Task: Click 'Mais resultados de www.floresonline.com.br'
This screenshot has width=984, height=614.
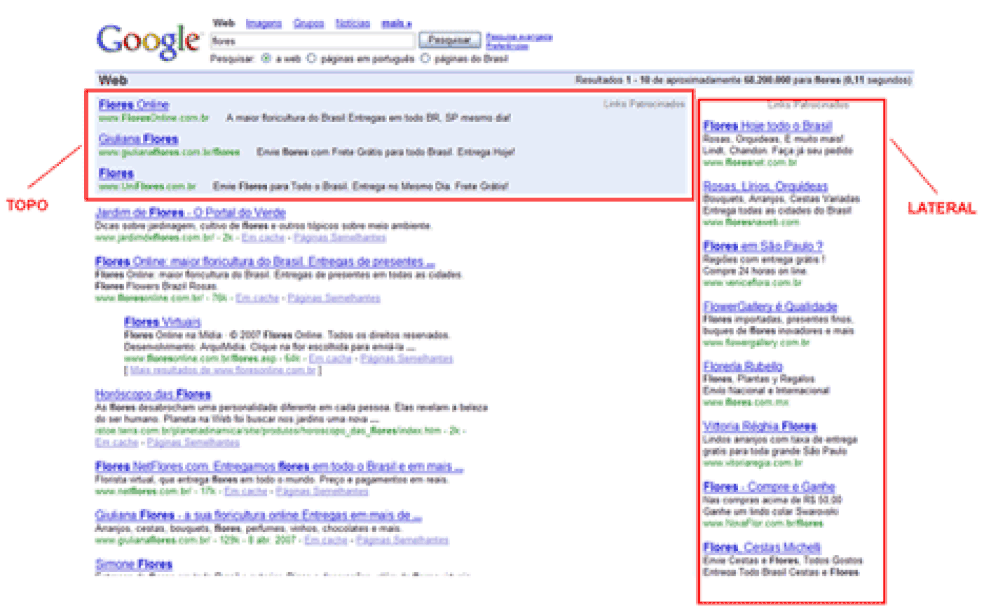Action: point(223,370)
